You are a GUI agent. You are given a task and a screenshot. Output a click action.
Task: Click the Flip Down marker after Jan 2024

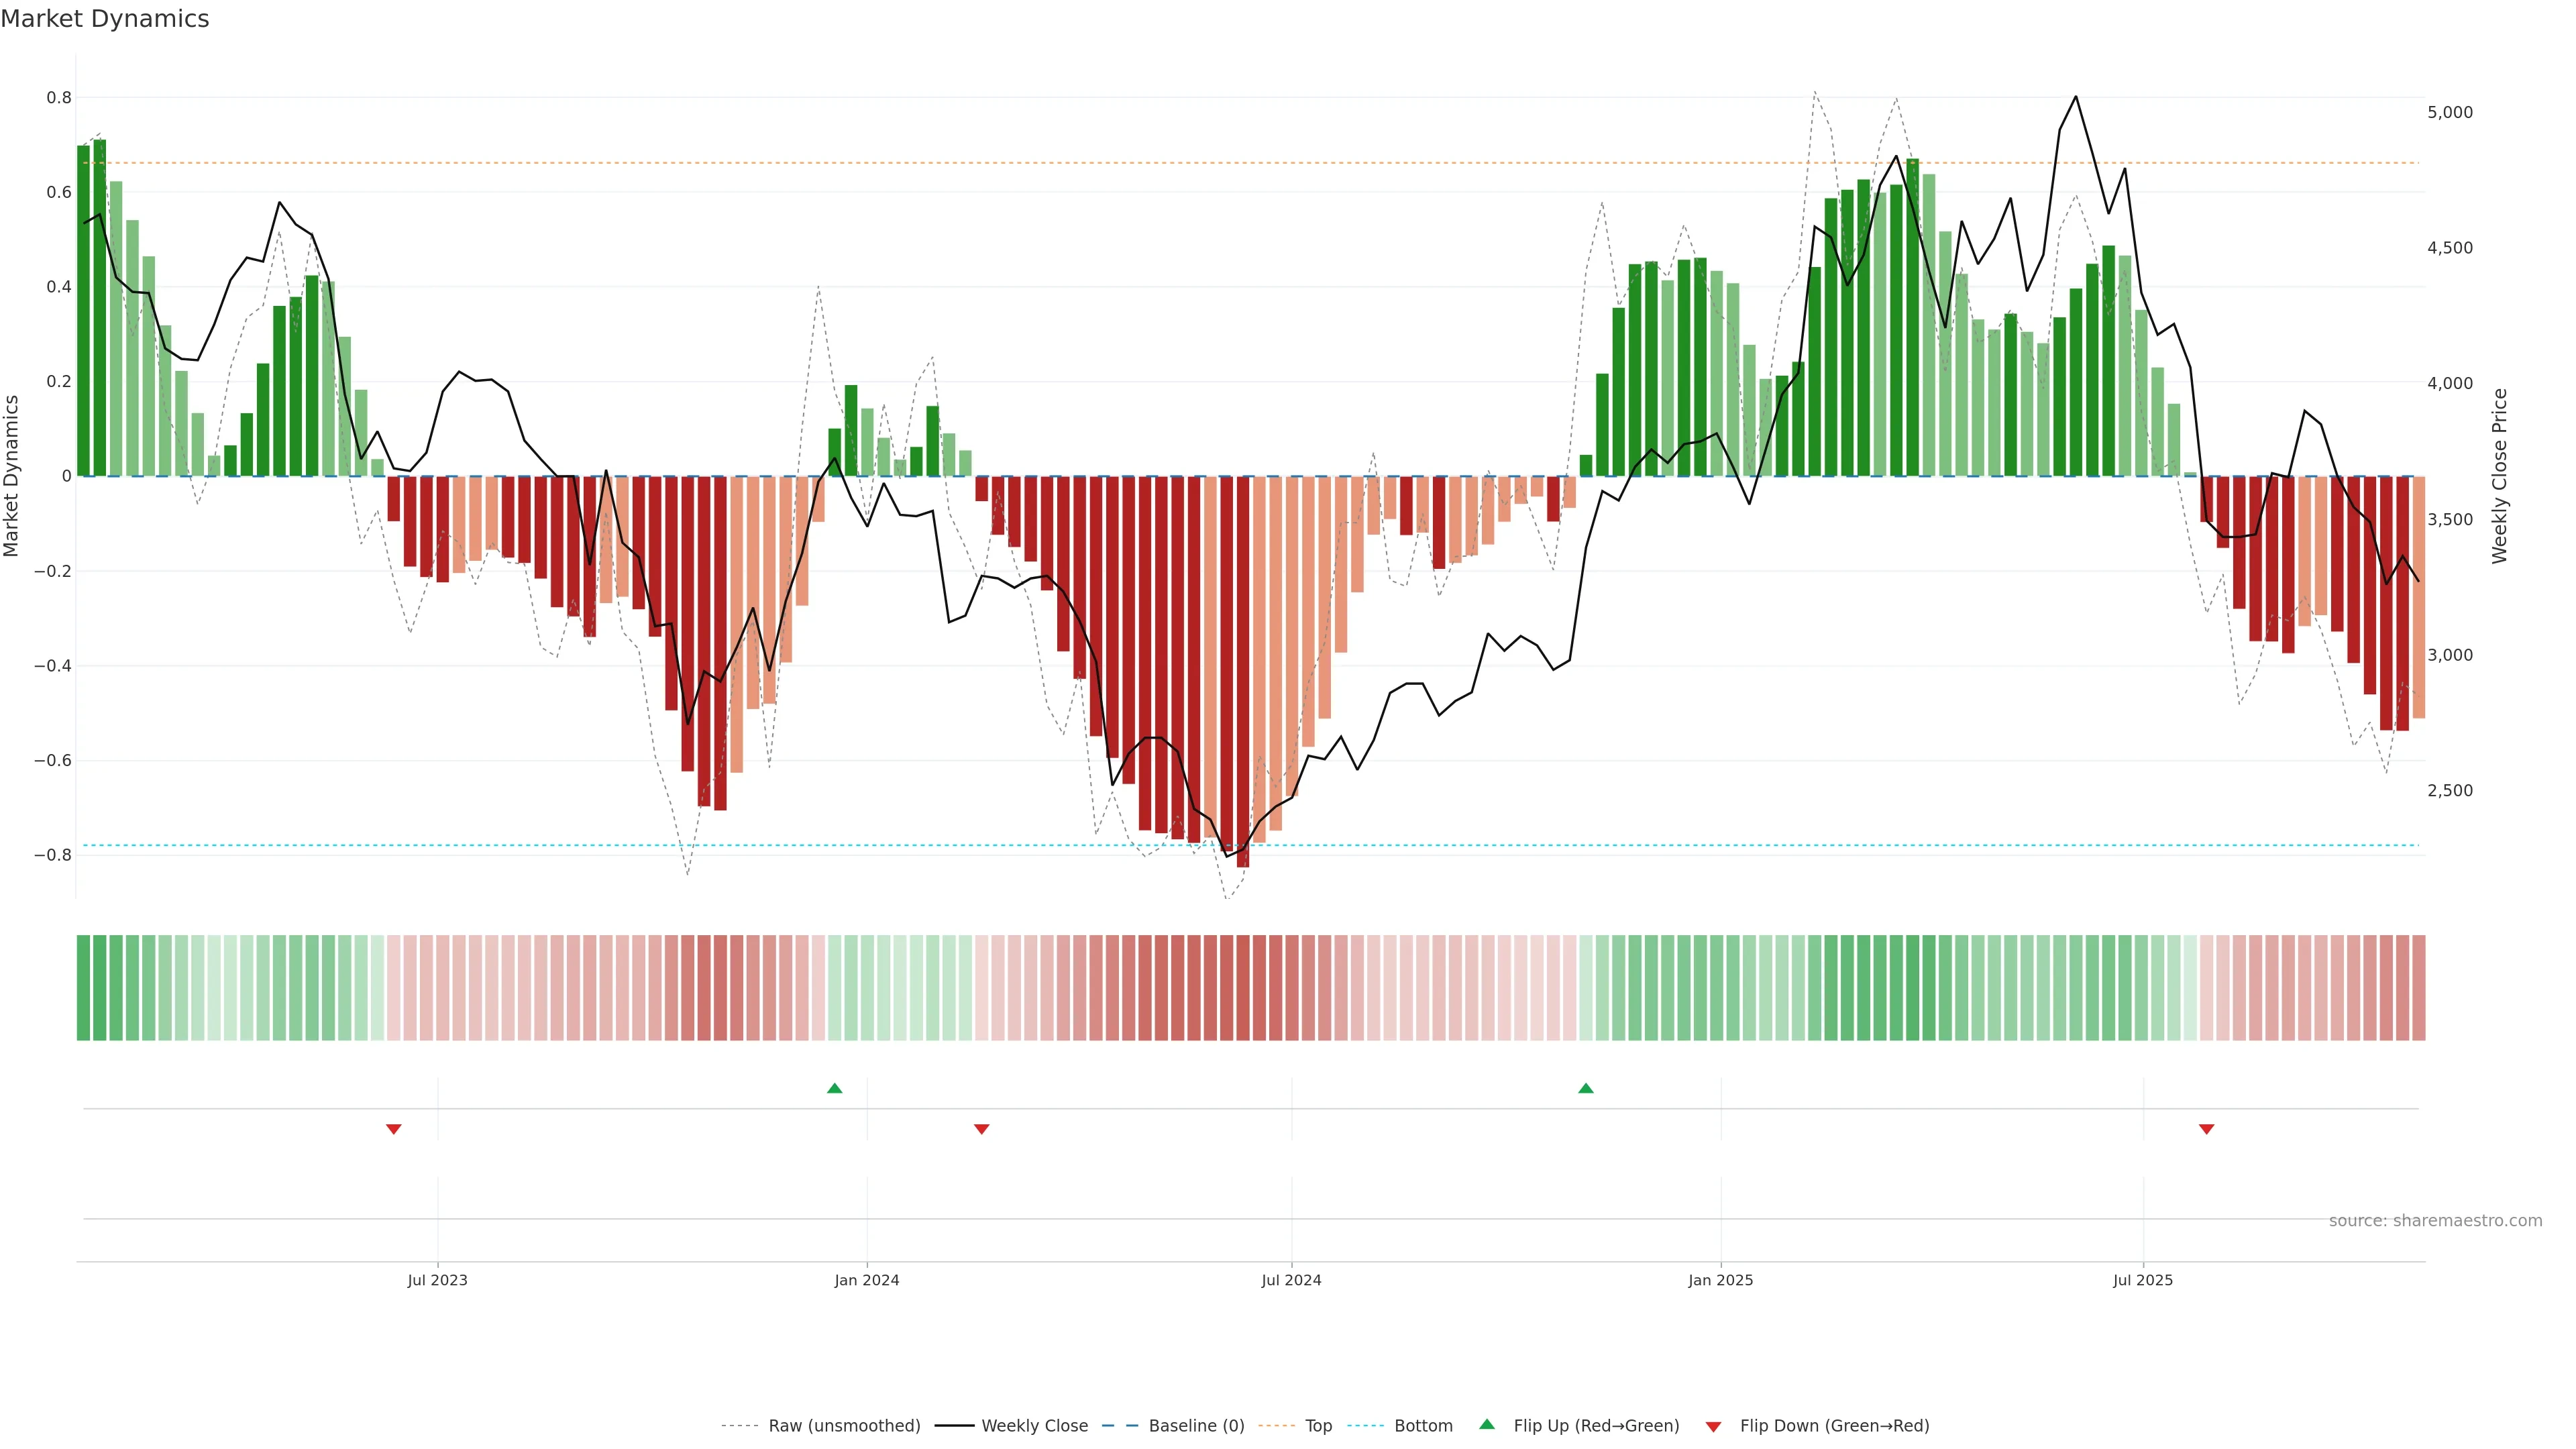pyautogui.click(x=981, y=1129)
